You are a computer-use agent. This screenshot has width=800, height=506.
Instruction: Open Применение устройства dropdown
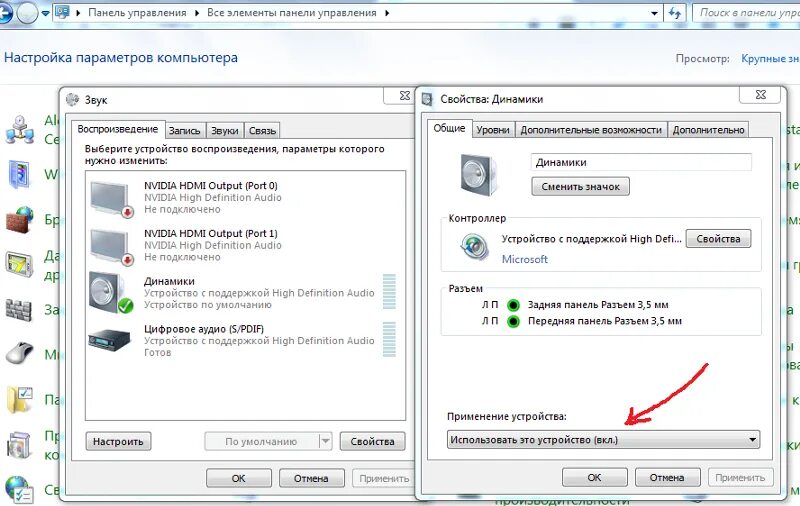point(603,440)
